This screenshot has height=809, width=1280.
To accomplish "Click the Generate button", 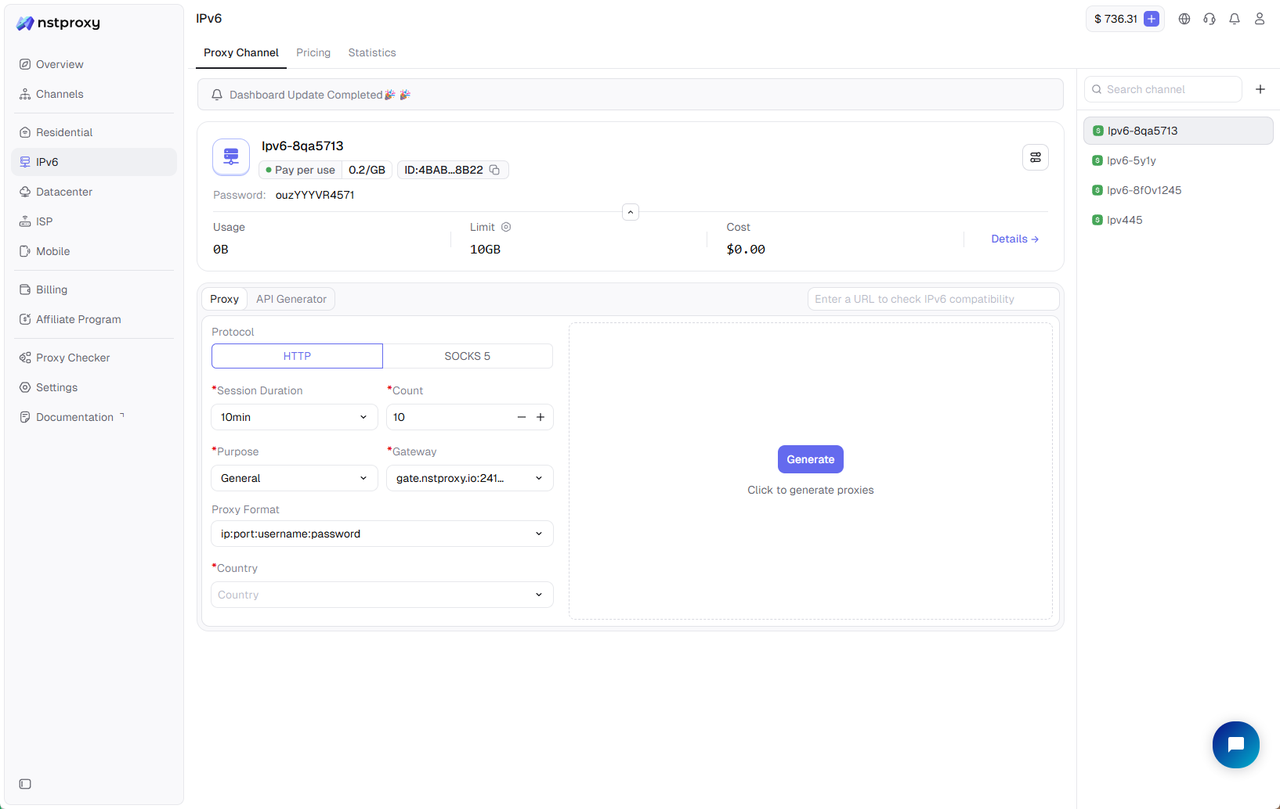I will pos(810,459).
